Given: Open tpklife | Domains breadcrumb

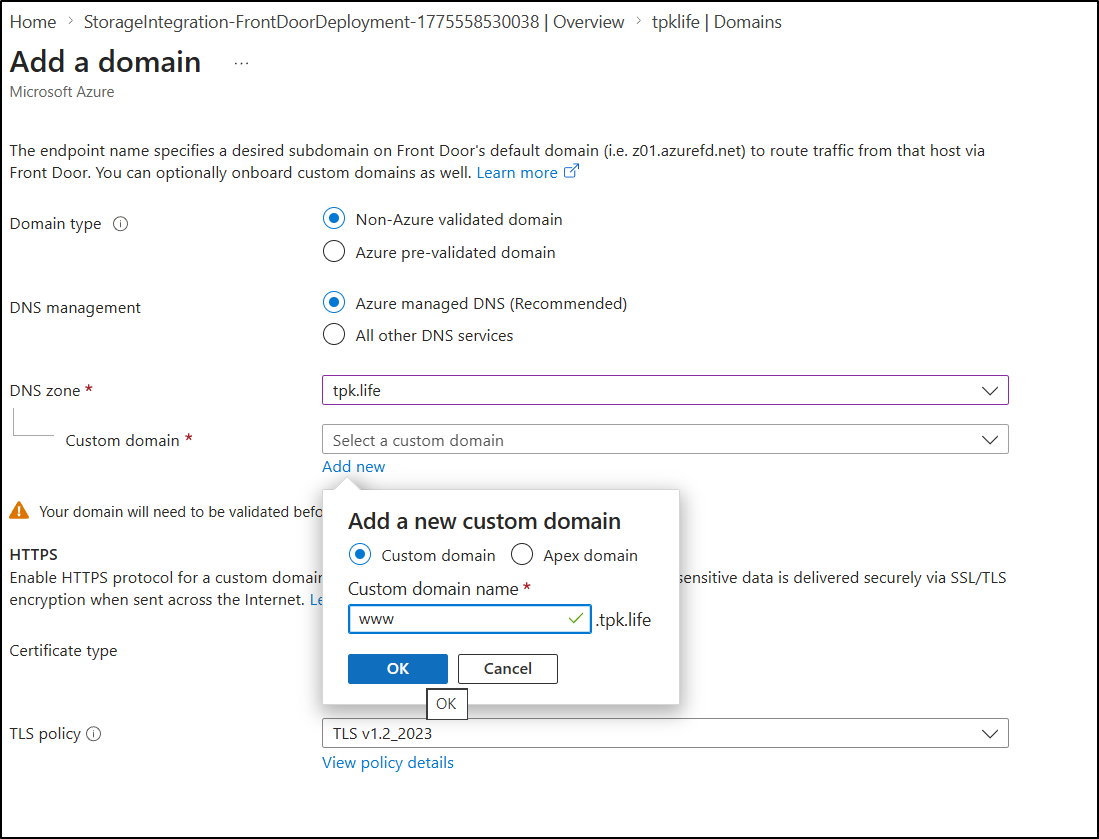Looking at the screenshot, I should [x=717, y=21].
